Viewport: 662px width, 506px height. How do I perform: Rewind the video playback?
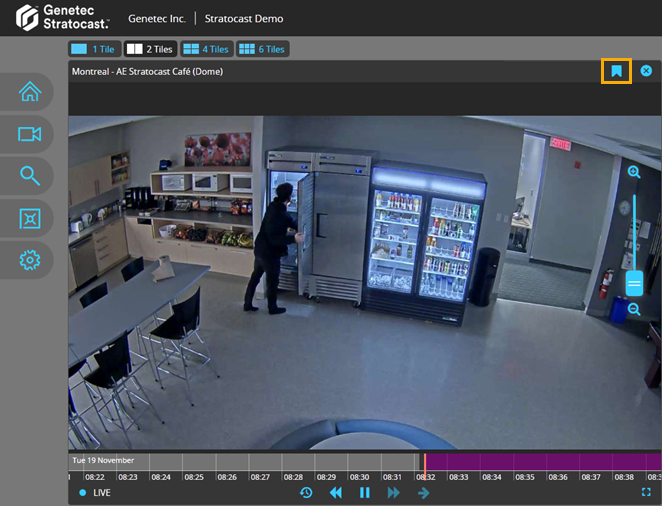336,492
